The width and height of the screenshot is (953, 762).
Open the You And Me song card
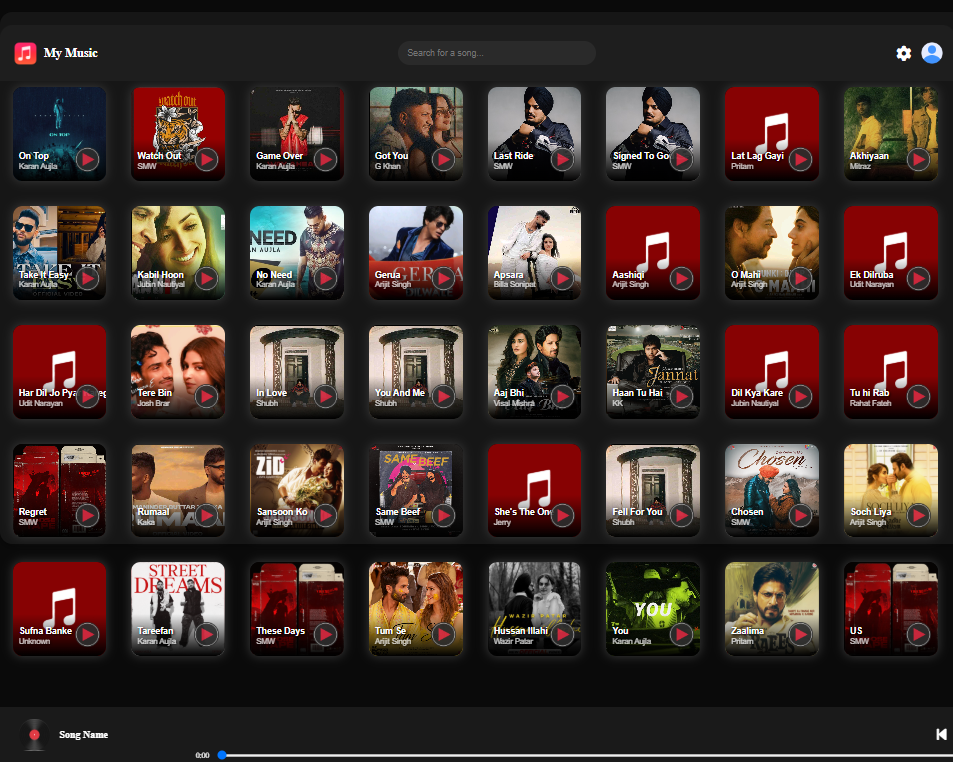[416, 372]
